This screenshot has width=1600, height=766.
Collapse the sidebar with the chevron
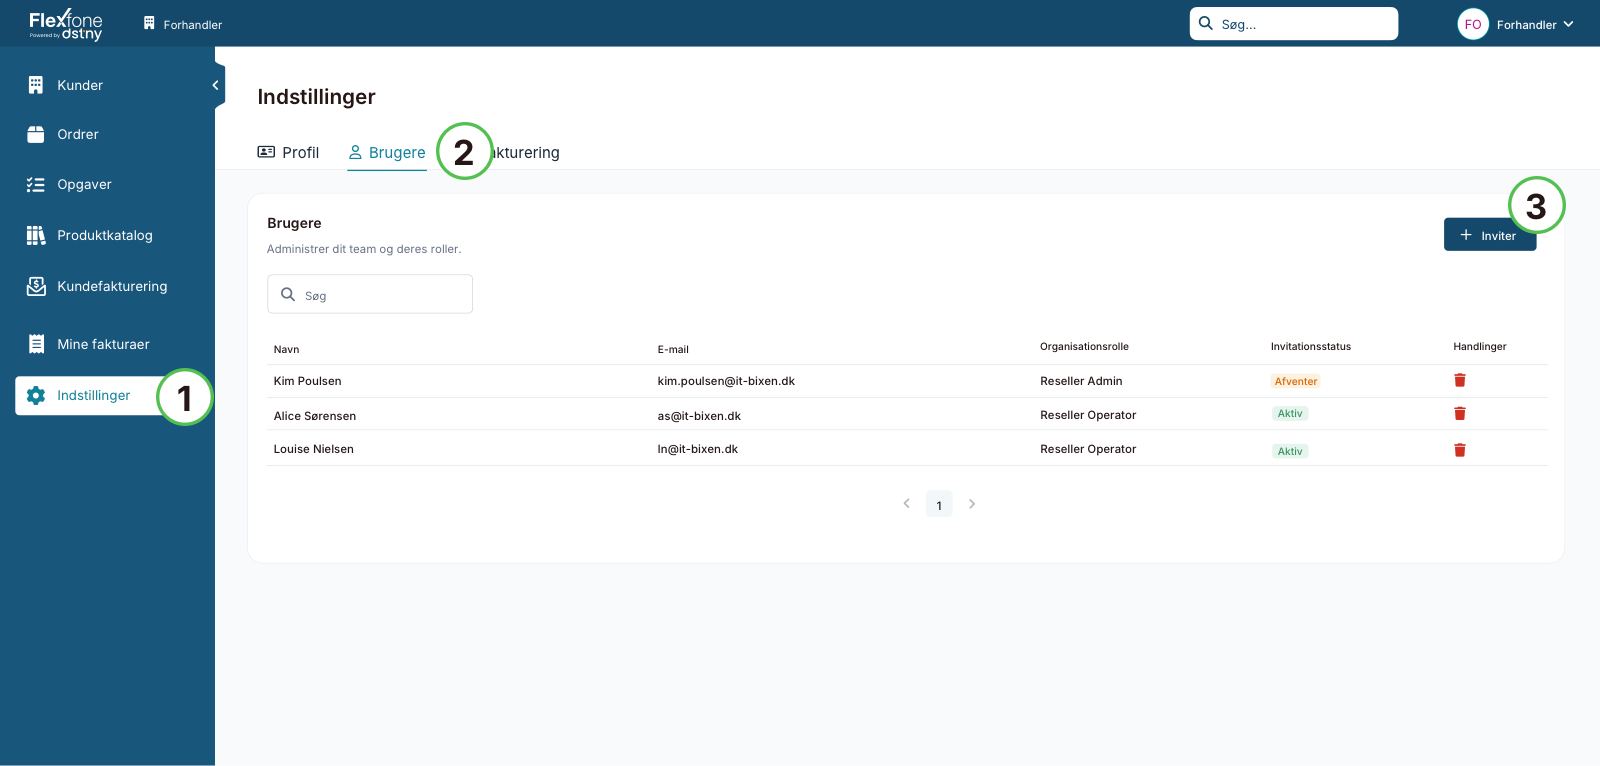point(216,85)
